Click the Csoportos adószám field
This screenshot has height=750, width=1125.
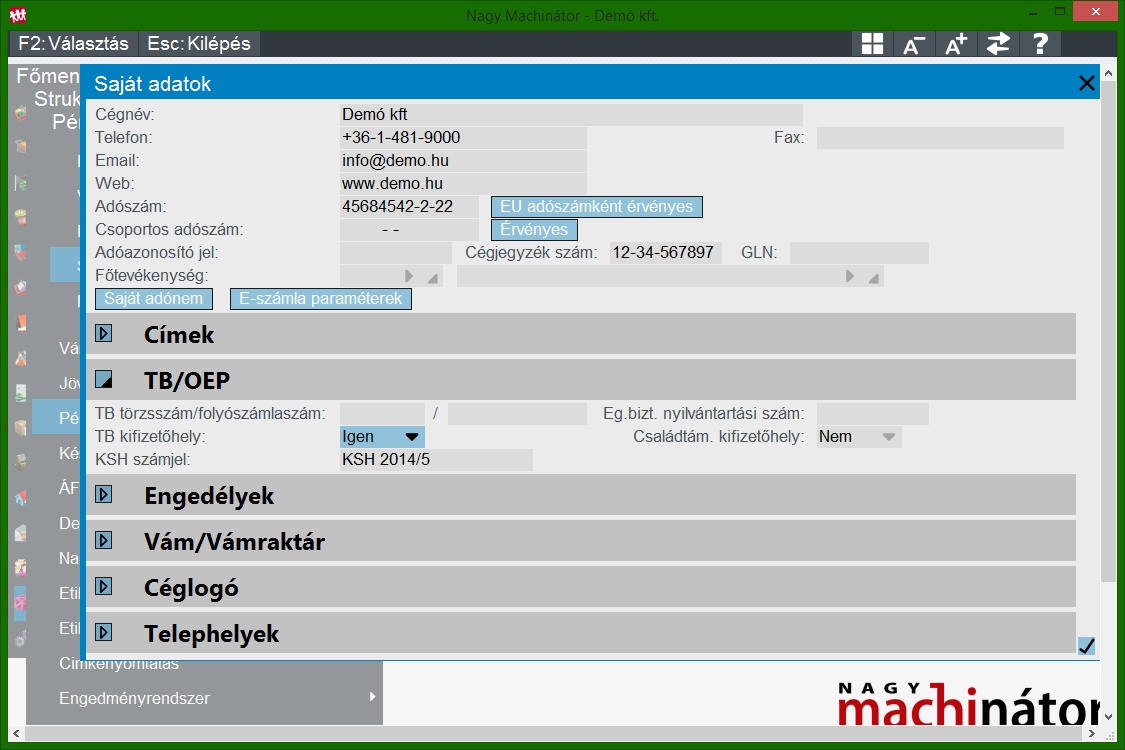[409, 230]
